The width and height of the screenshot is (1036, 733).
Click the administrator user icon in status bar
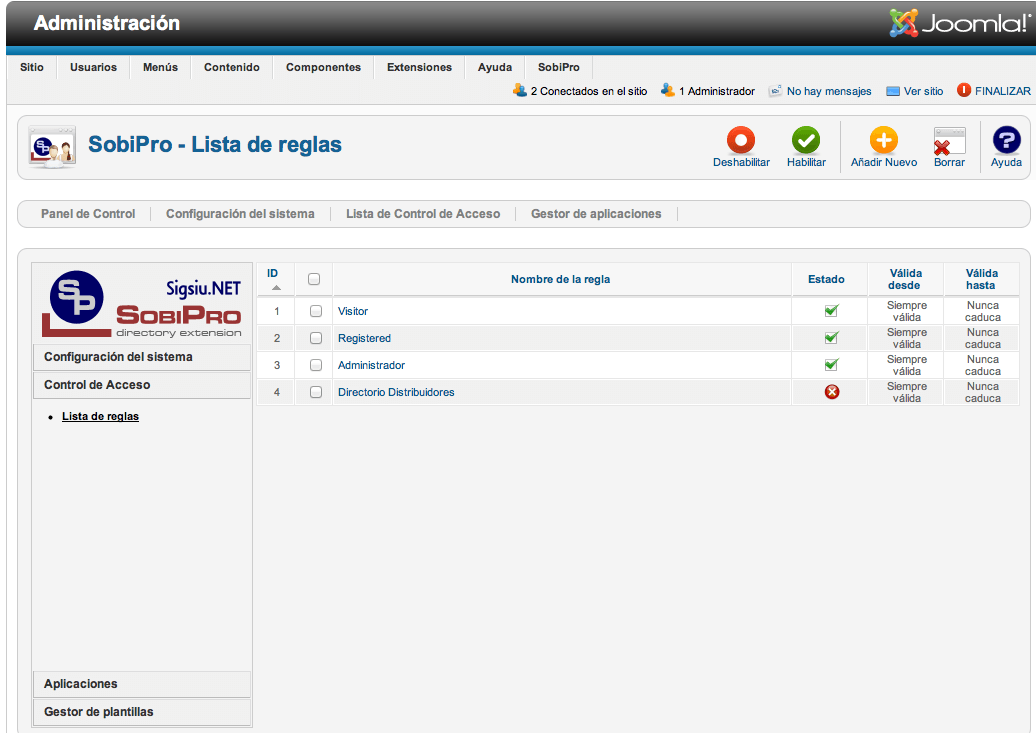click(668, 91)
